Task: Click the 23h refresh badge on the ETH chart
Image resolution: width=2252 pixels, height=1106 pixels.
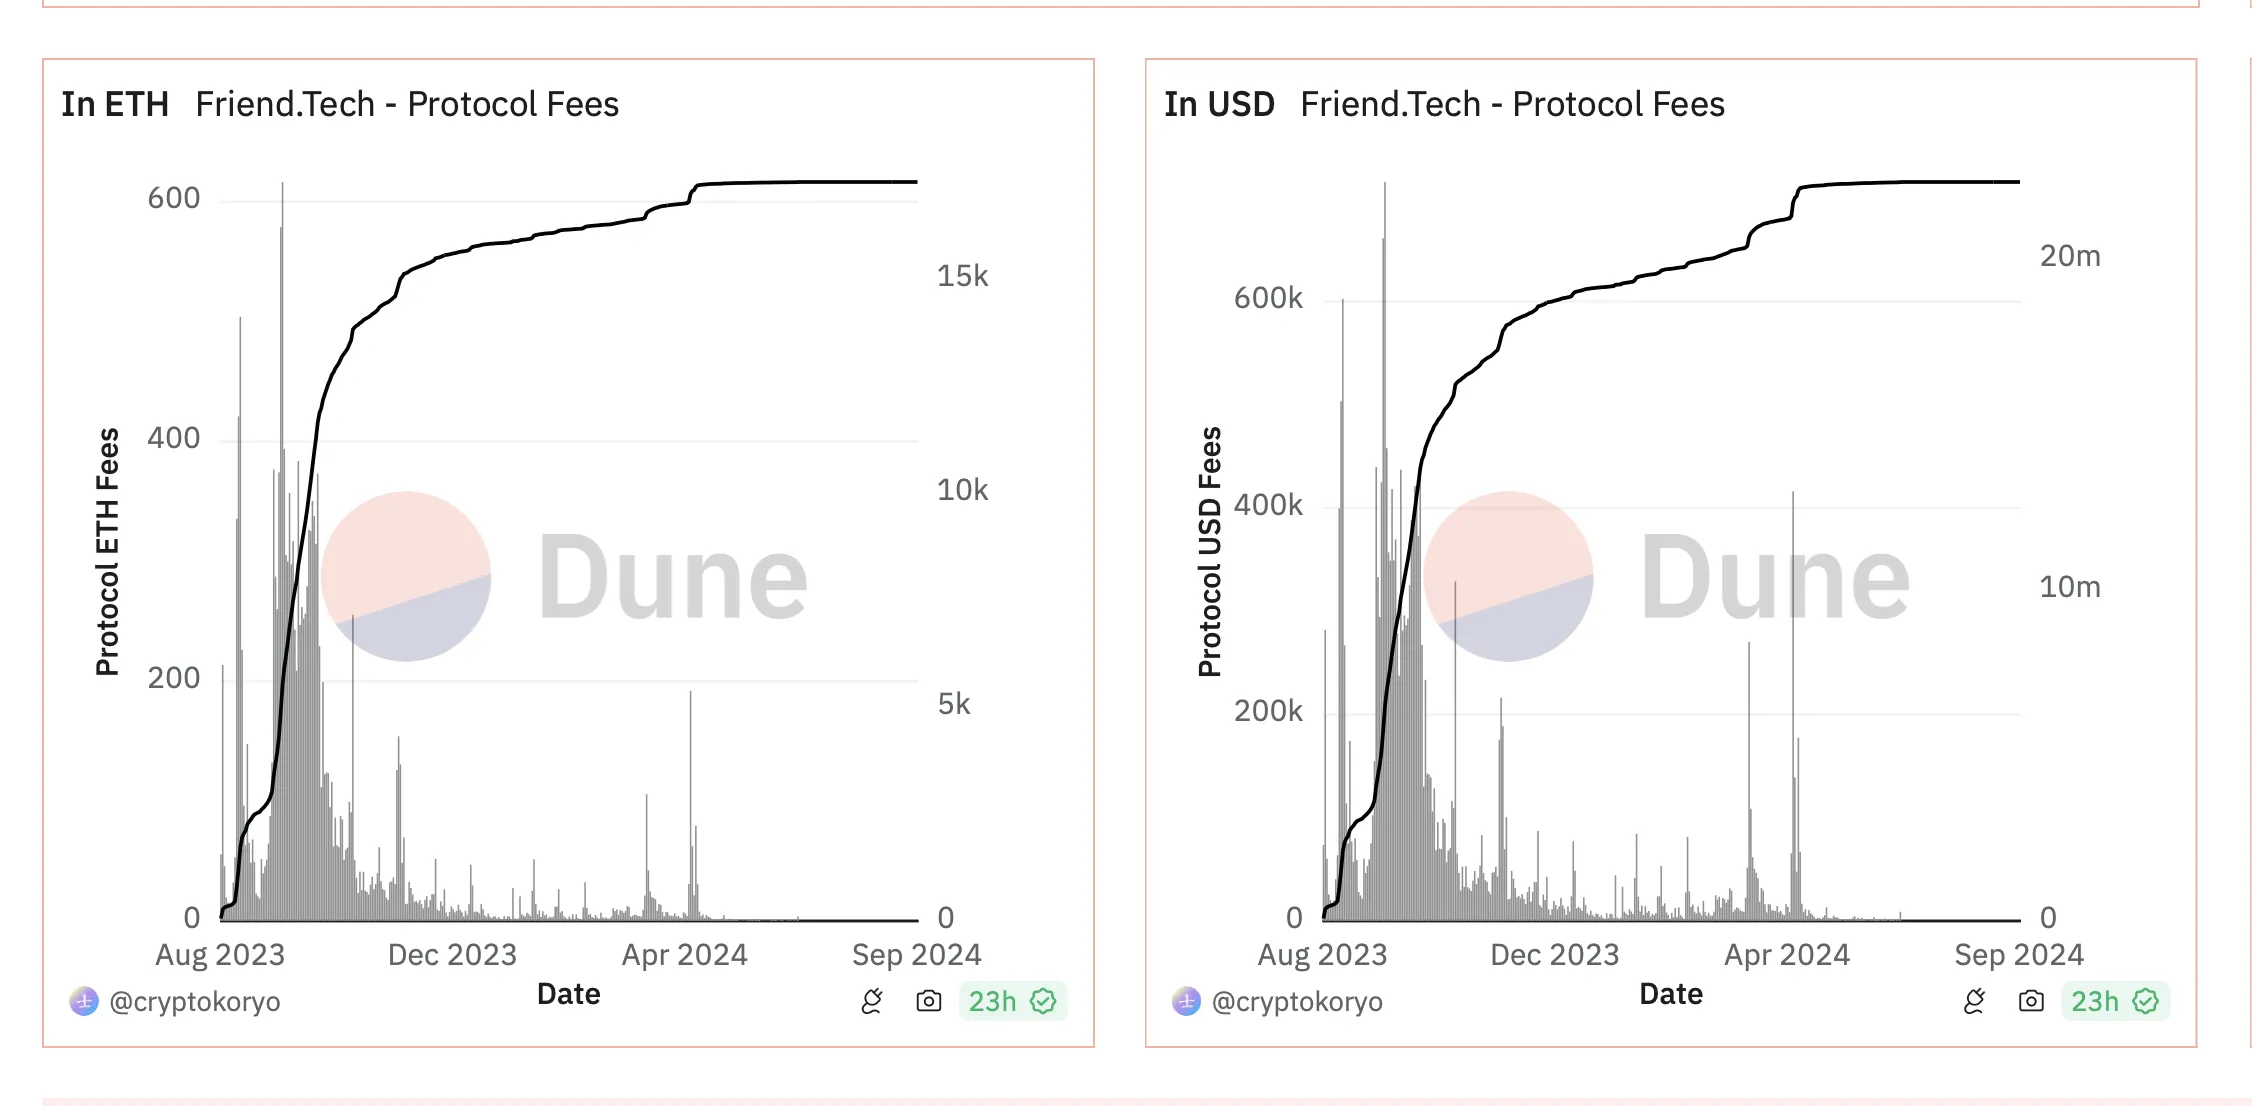Action: pyautogui.click(x=992, y=1001)
